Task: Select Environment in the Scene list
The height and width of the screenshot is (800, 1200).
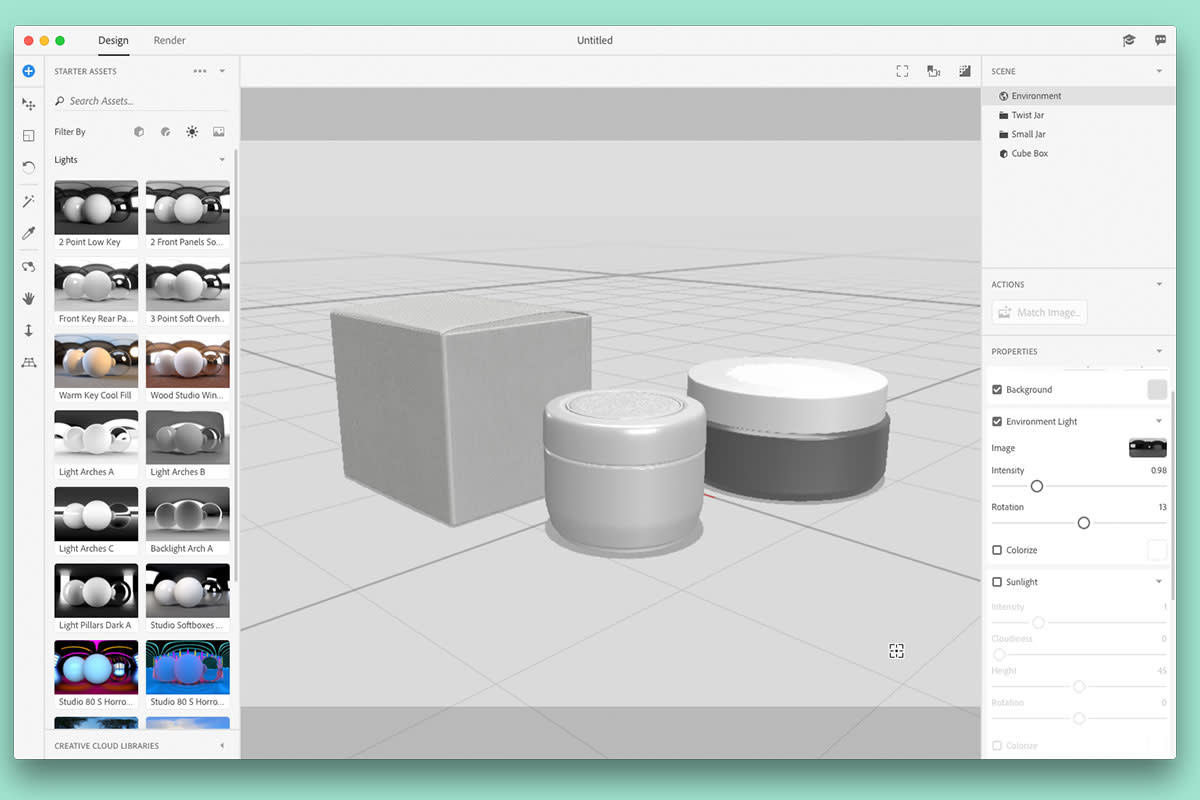Action: pyautogui.click(x=1078, y=96)
